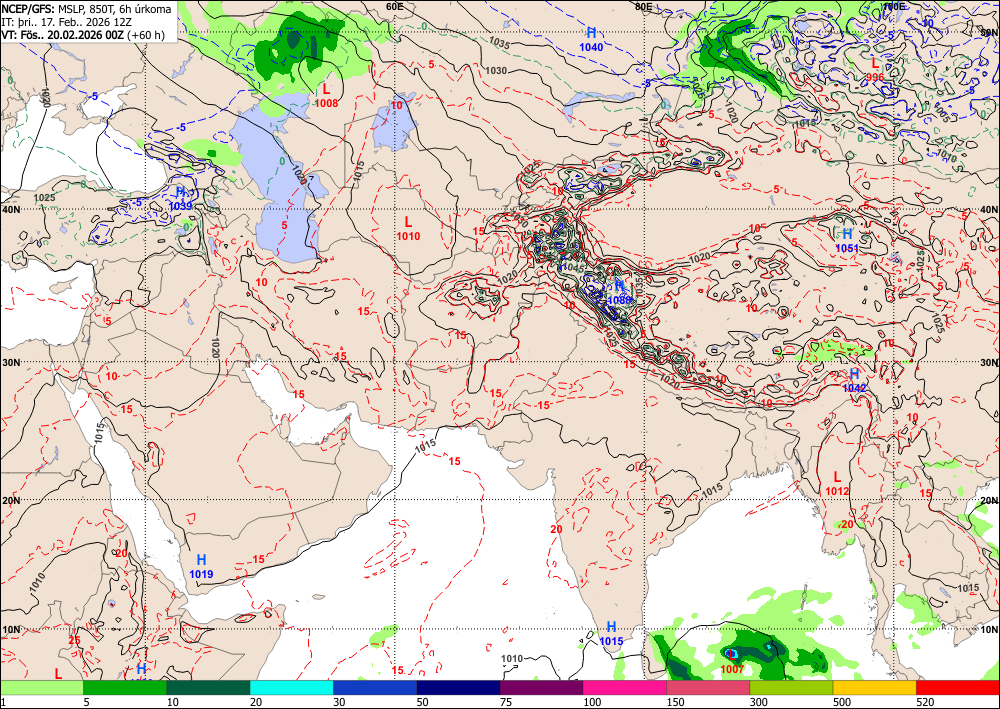Click the H 1088 high pressure marker
Image resolution: width=1000 pixels, height=709 pixels.
pos(619,293)
